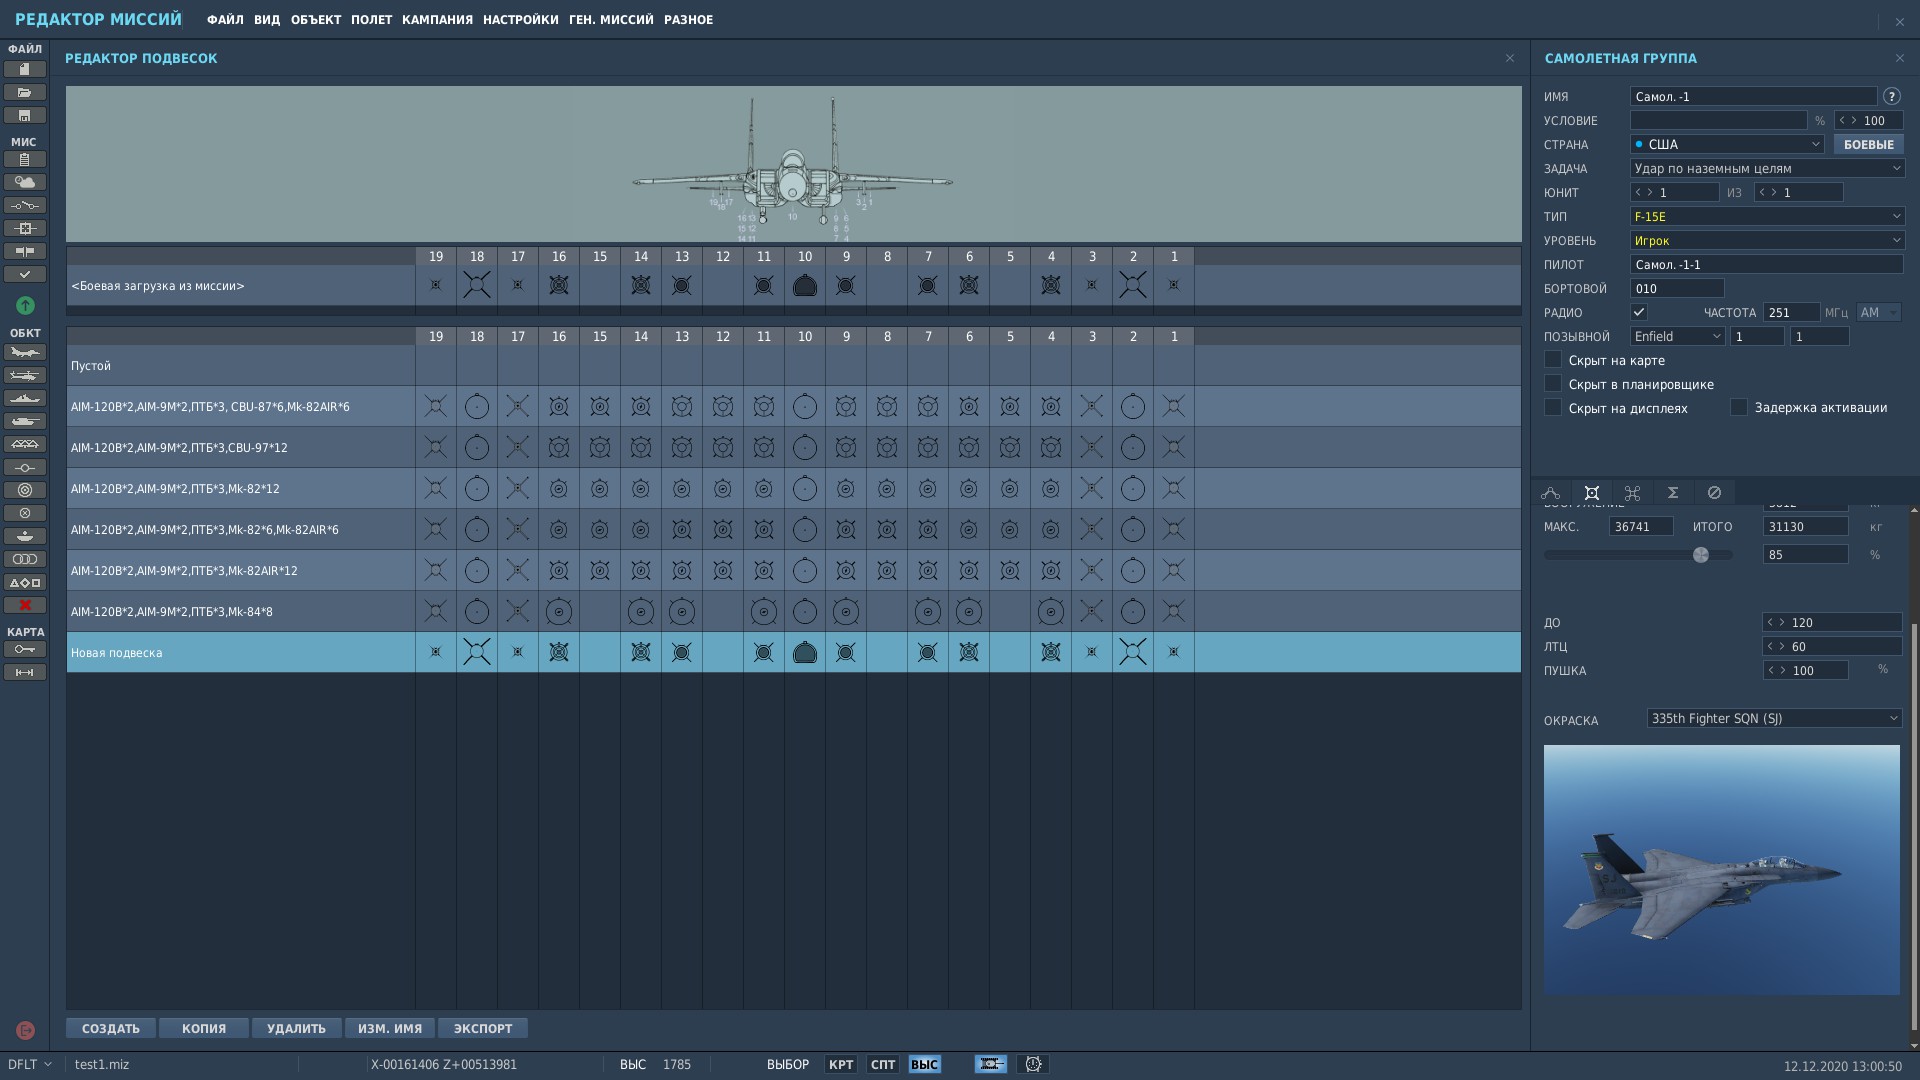
Task: Click the save mission floppy icon
Action: coord(25,115)
